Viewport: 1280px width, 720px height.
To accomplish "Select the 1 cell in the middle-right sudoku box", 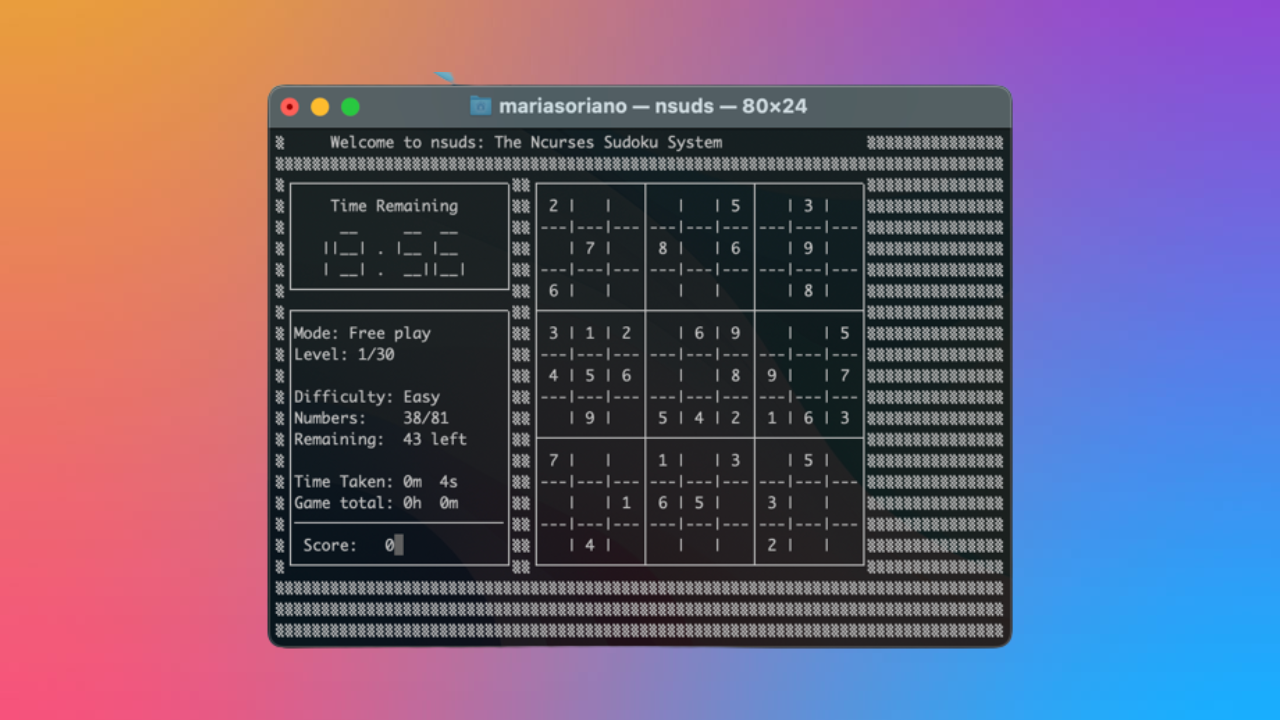I will 772,418.
